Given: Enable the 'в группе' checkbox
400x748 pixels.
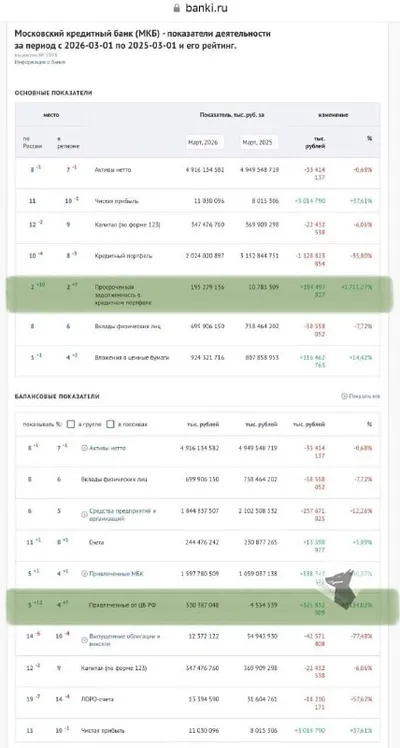Looking at the screenshot, I should tap(71, 424).
